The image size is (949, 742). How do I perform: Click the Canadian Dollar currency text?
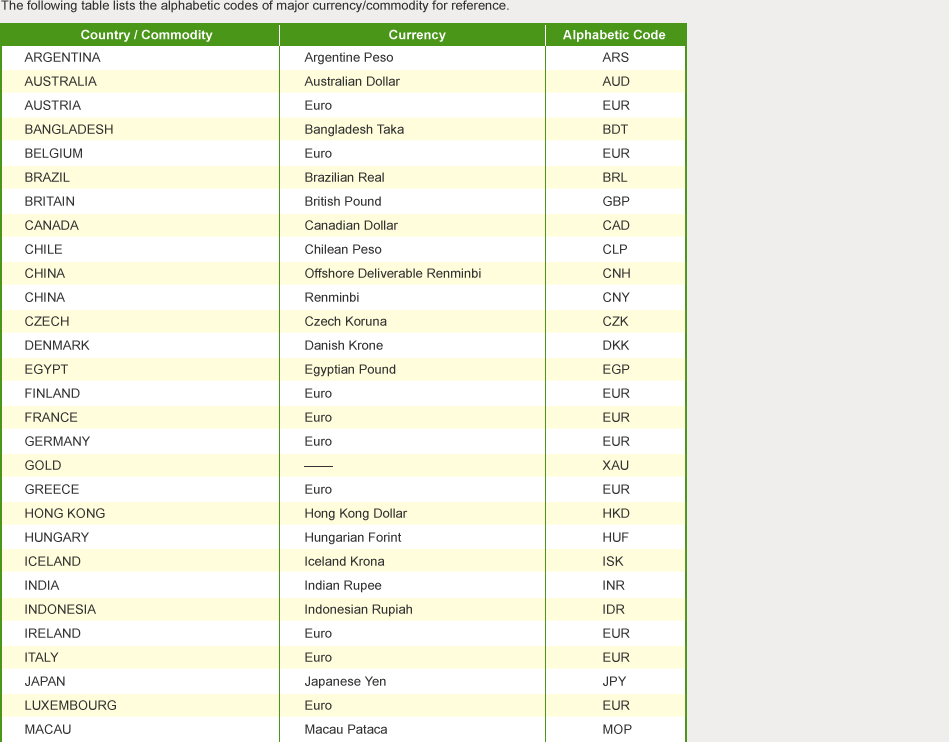tap(351, 226)
